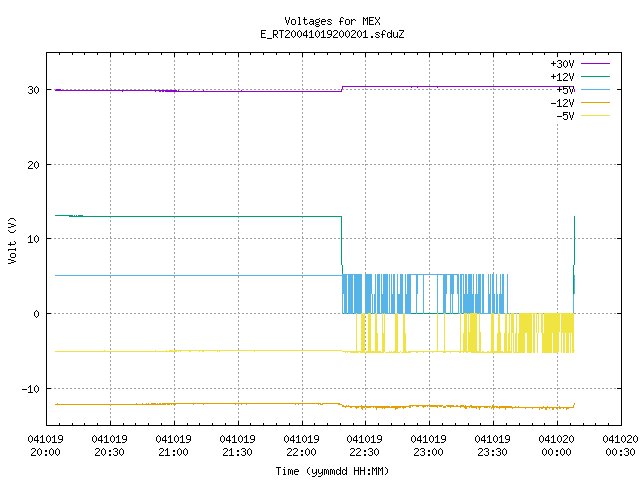Click the x-axis label 041019 22:30
Image resolution: width=640 pixels, height=480 pixels.
[x=364, y=446]
